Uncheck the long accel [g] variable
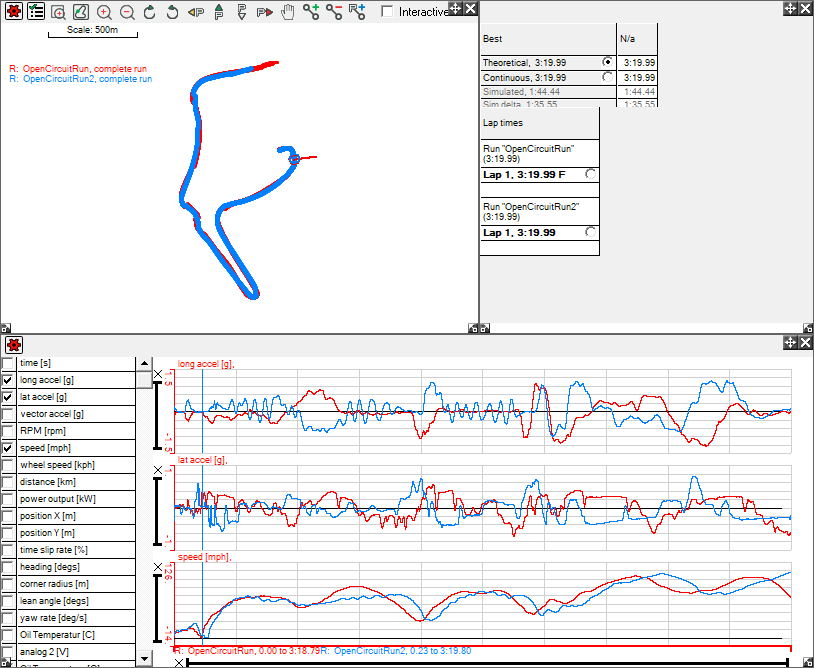The height and width of the screenshot is (668, 814). 9,381
